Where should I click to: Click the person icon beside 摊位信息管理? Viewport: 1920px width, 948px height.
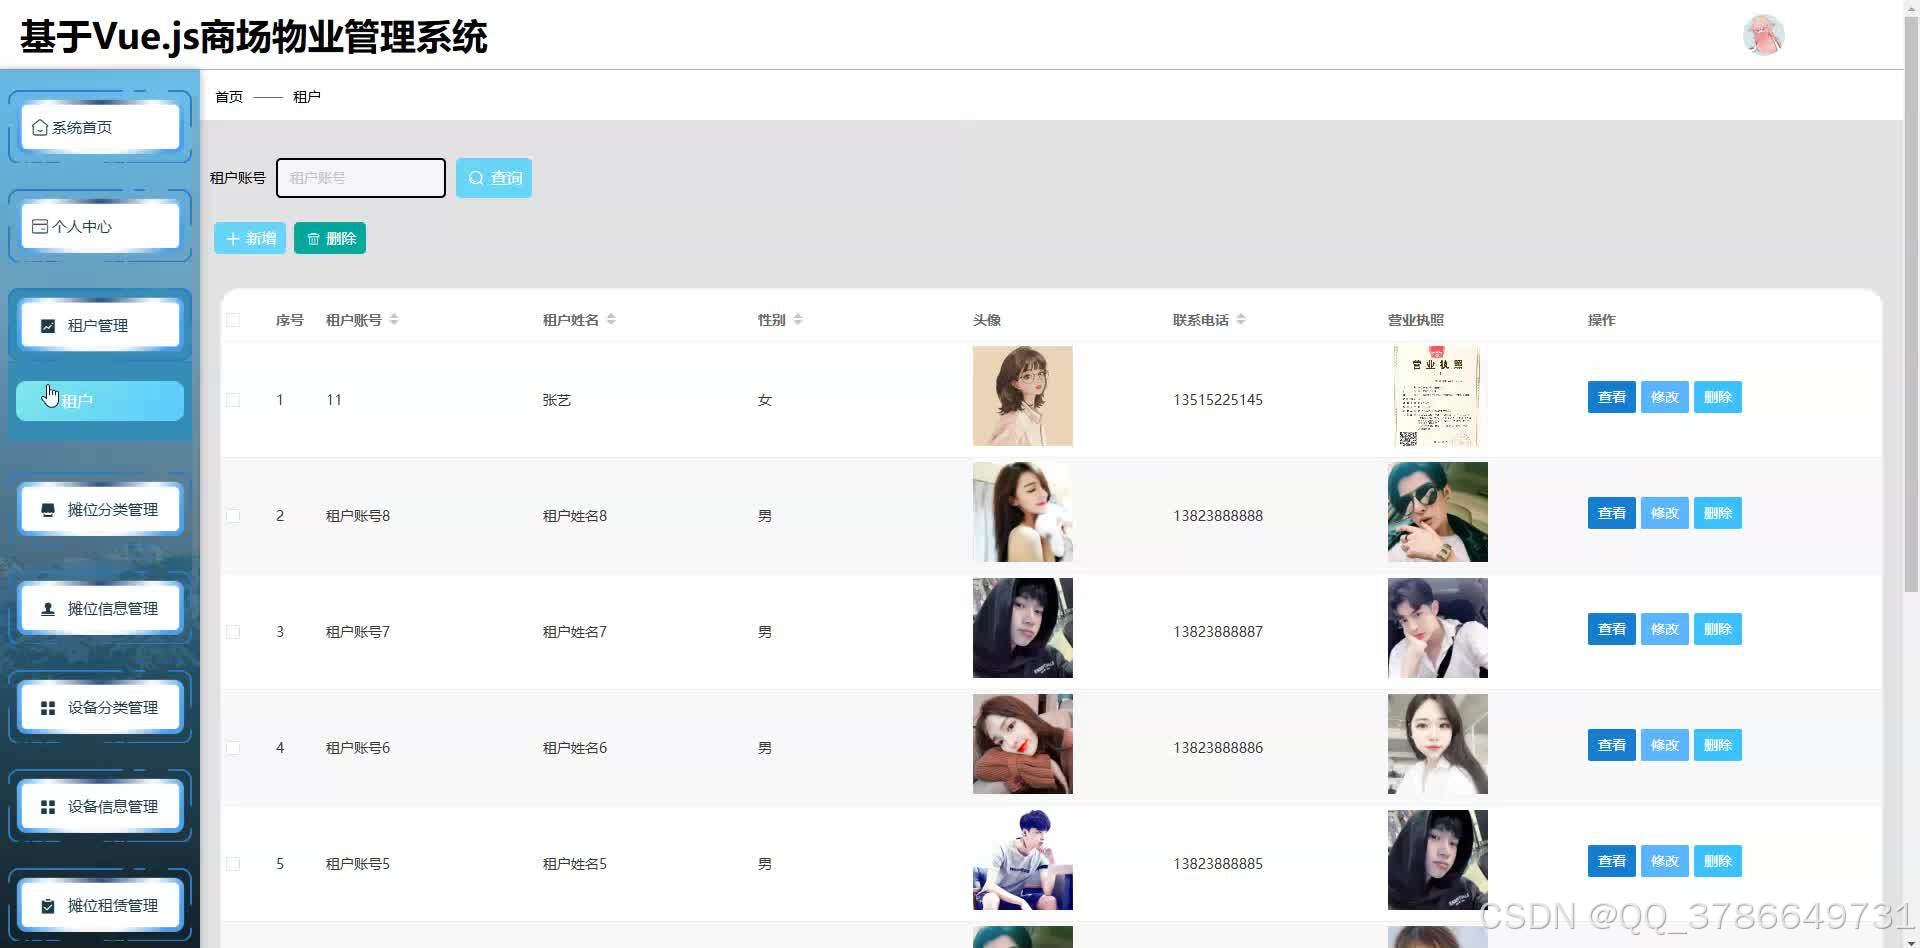(48, 609)
